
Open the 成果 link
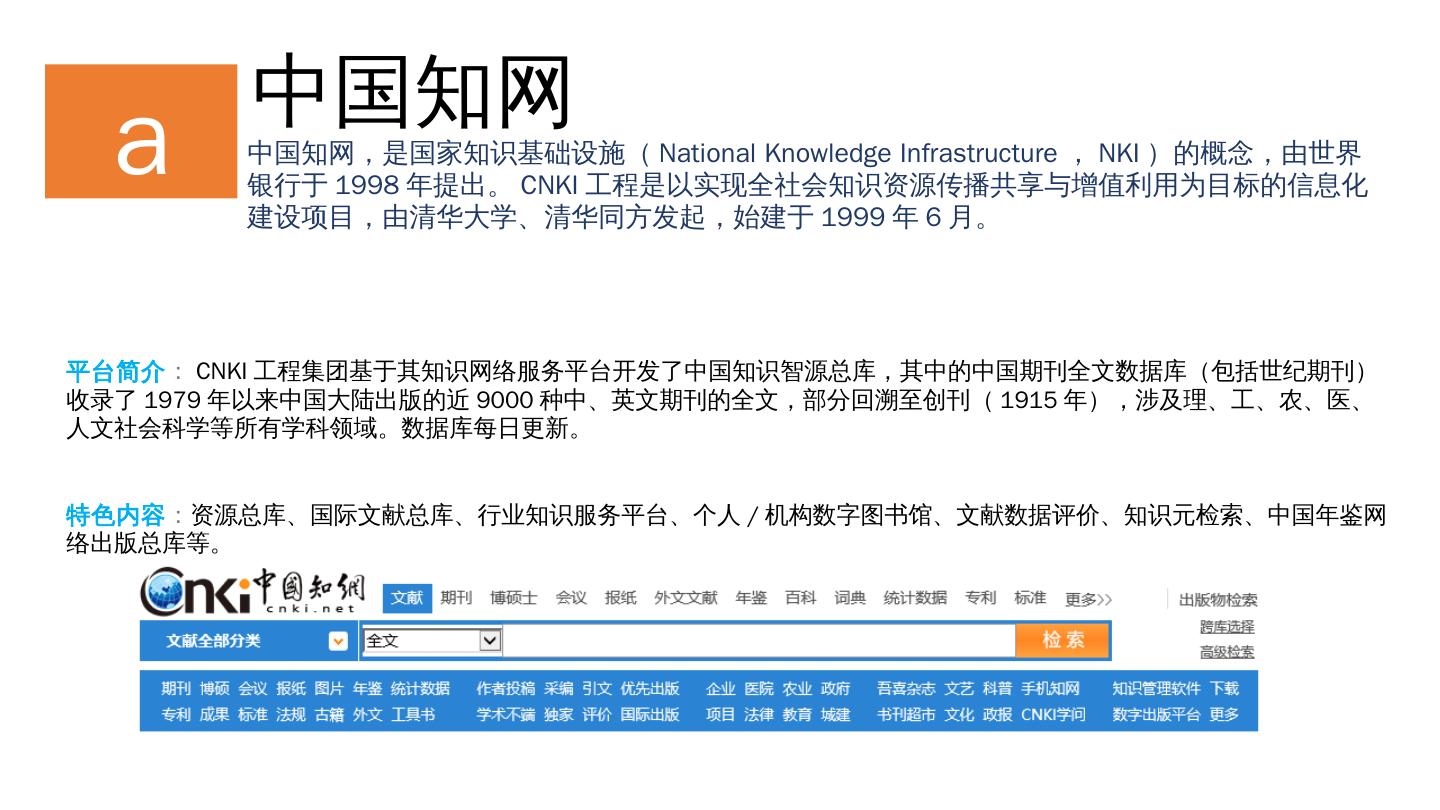[214, 715]
